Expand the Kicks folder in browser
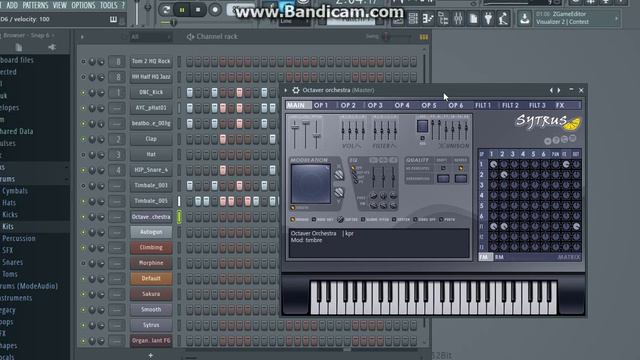Viewport: 640px width, 360px height. click(x=10, y=215)
